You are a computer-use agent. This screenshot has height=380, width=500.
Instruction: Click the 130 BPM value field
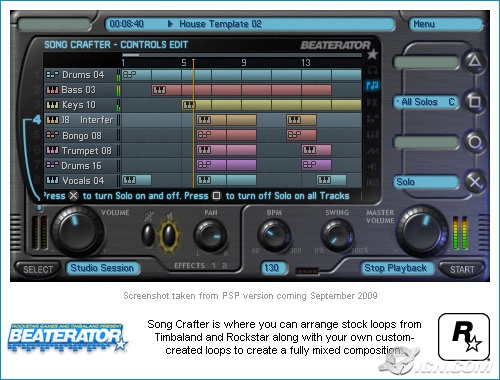click(x=271, y=268)
